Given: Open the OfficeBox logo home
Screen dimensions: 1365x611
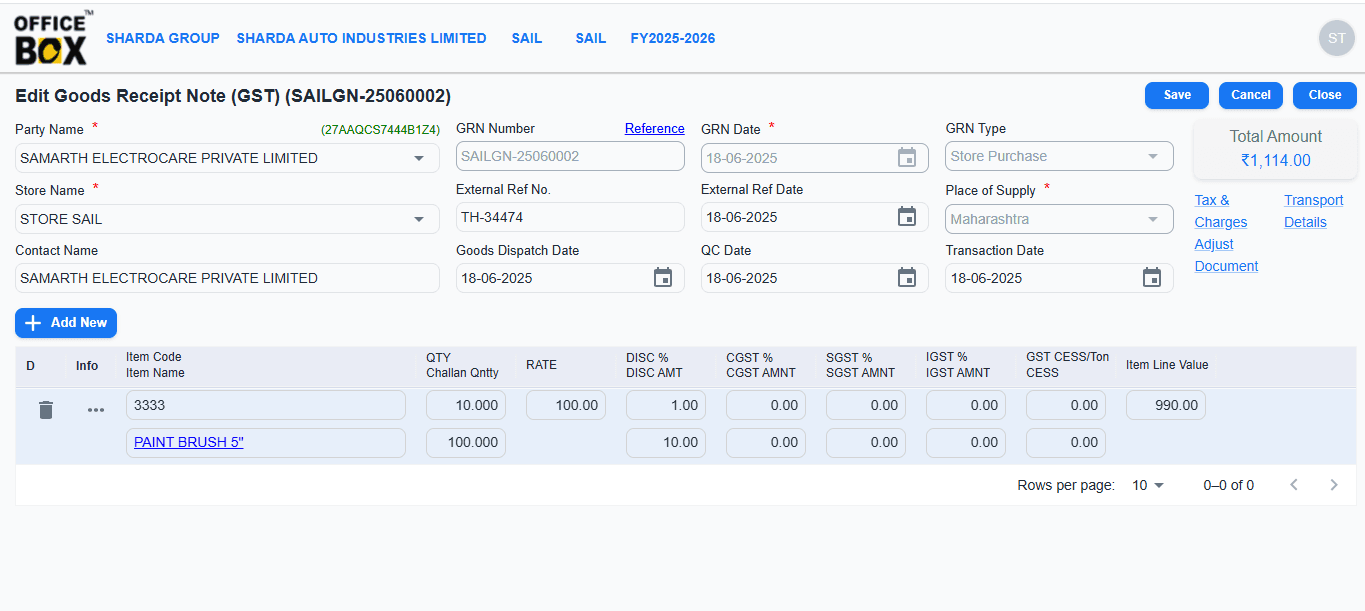Looking at the screenshot, I should tap(53, 38).
